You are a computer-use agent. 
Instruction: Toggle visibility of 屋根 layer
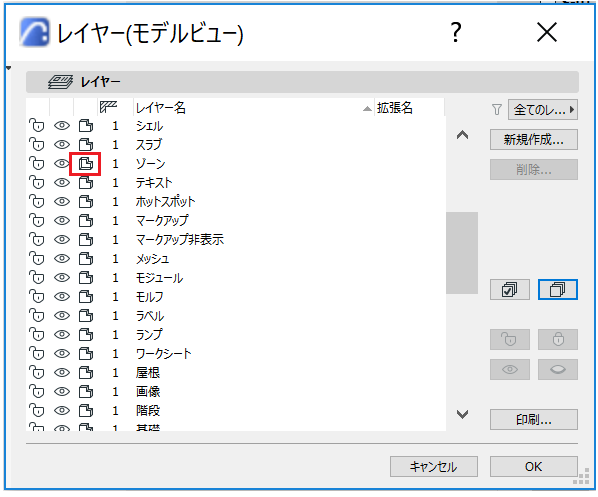pos(61,372)
